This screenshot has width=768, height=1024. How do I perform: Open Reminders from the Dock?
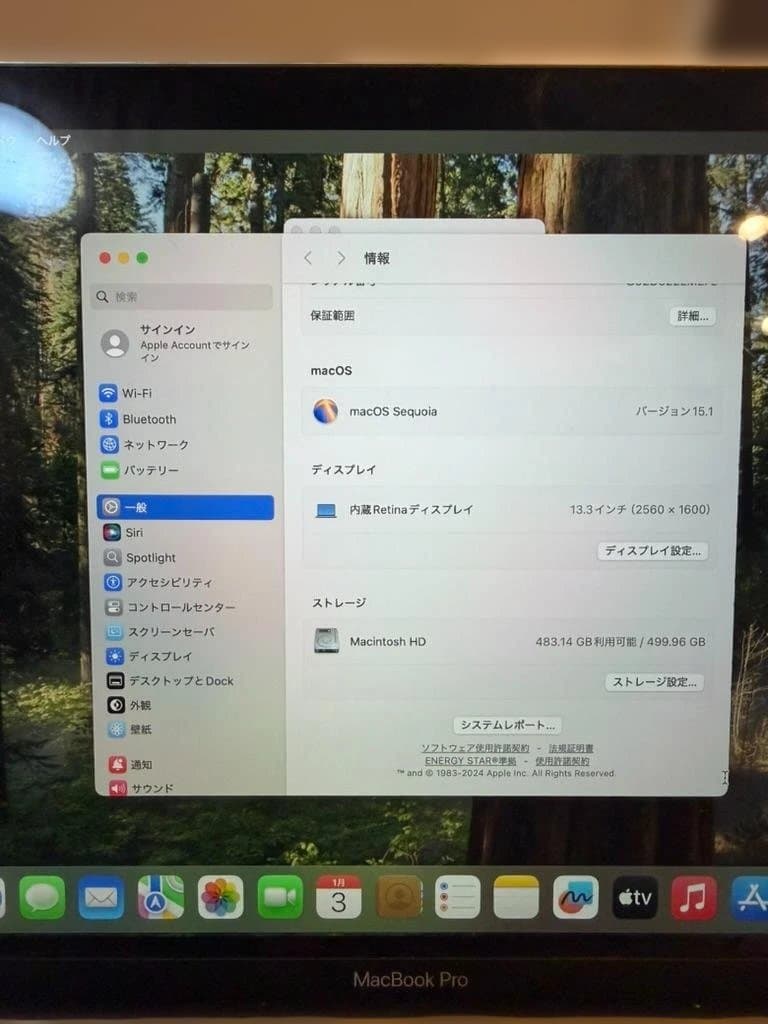(x=457, y=897)
